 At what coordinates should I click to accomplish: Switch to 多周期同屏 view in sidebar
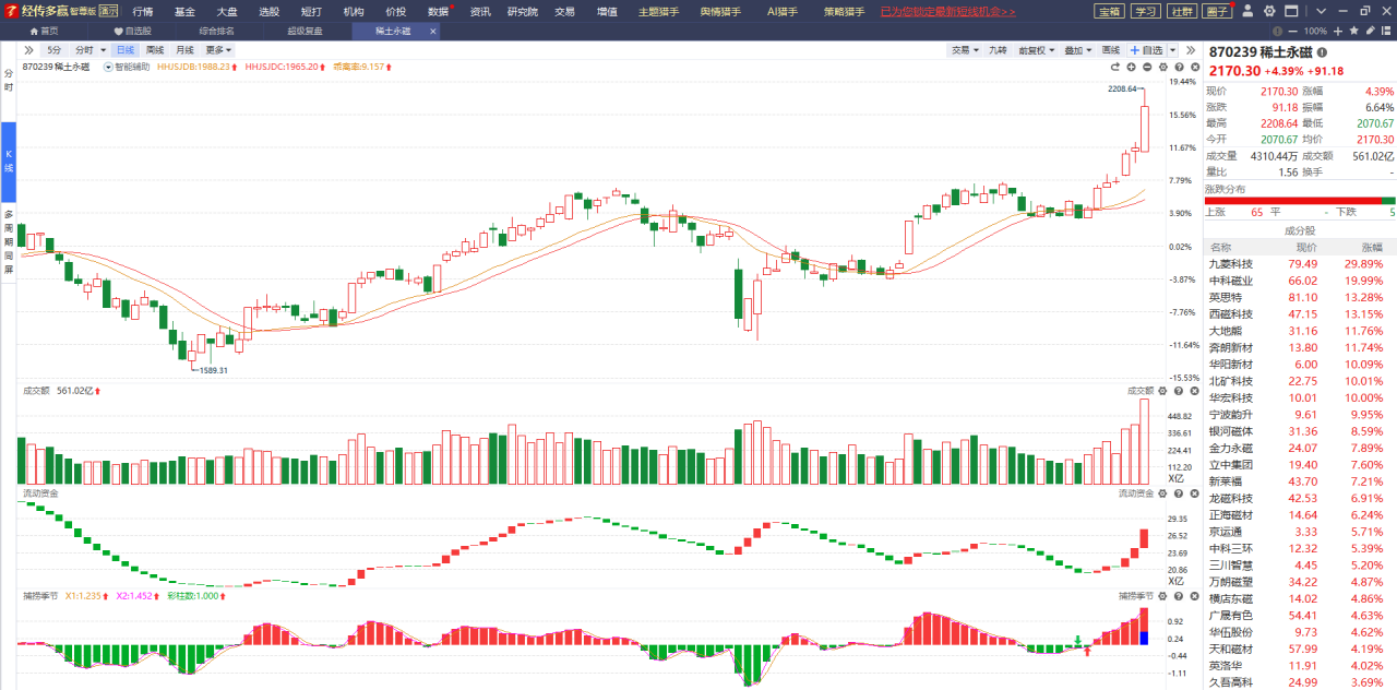[x=8, y=242]
